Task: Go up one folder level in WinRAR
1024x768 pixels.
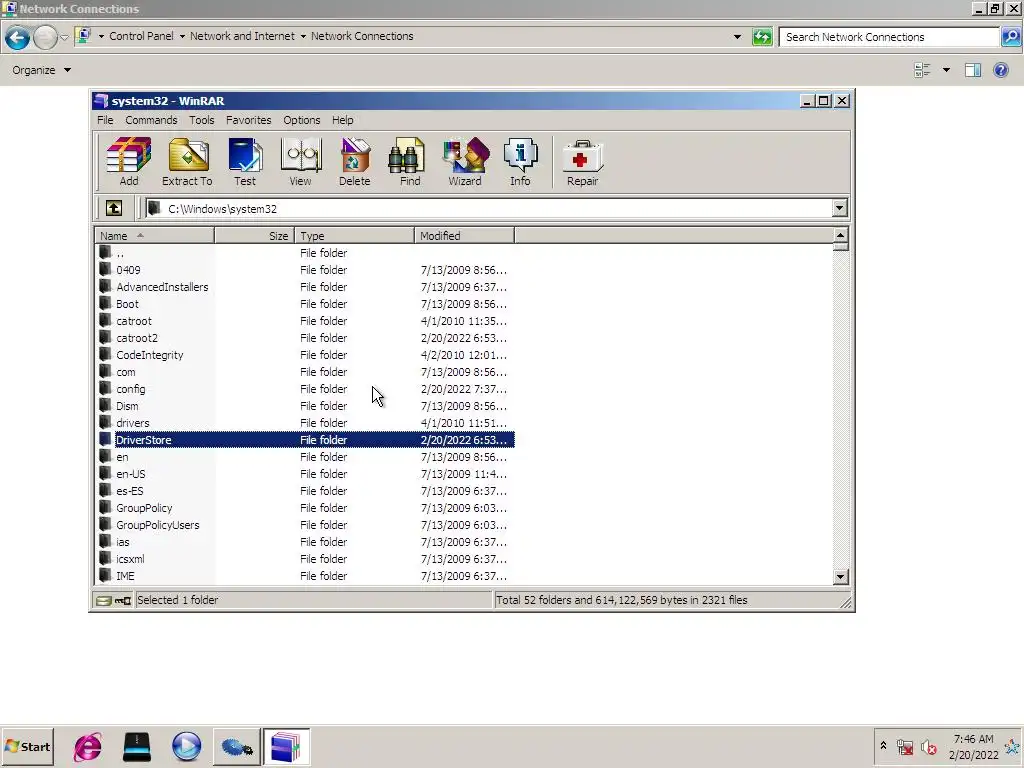Action: point(114,208)
